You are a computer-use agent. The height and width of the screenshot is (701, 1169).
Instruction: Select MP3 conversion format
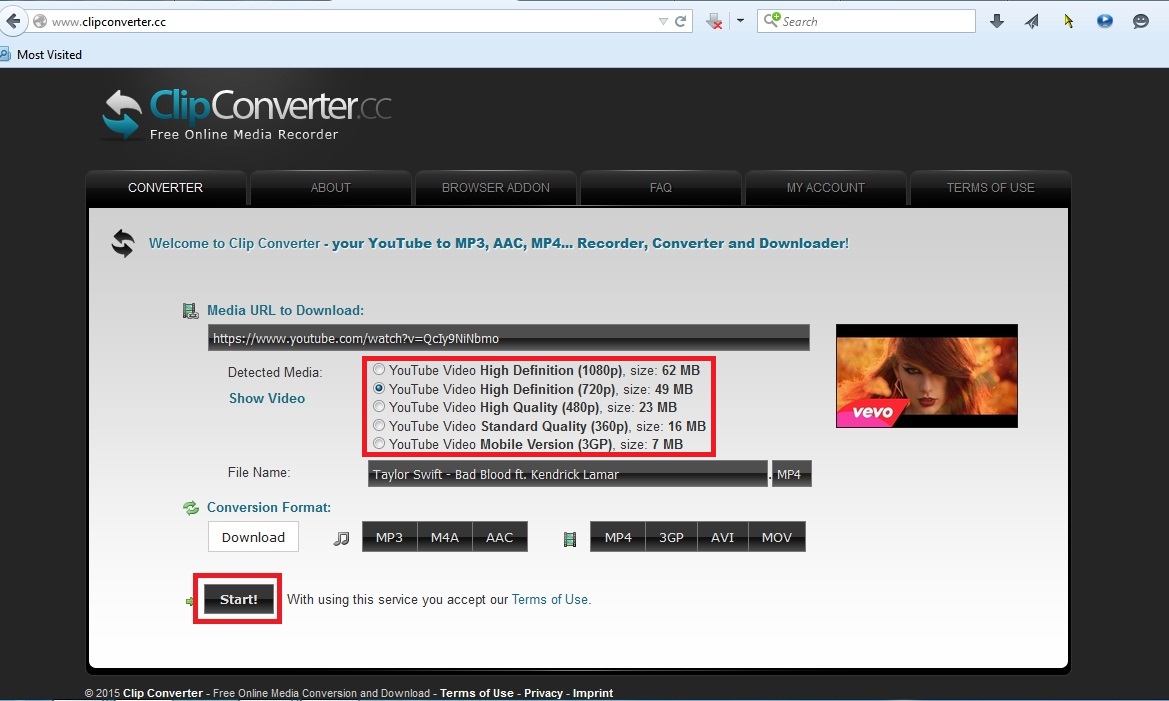tap(389, 537)
